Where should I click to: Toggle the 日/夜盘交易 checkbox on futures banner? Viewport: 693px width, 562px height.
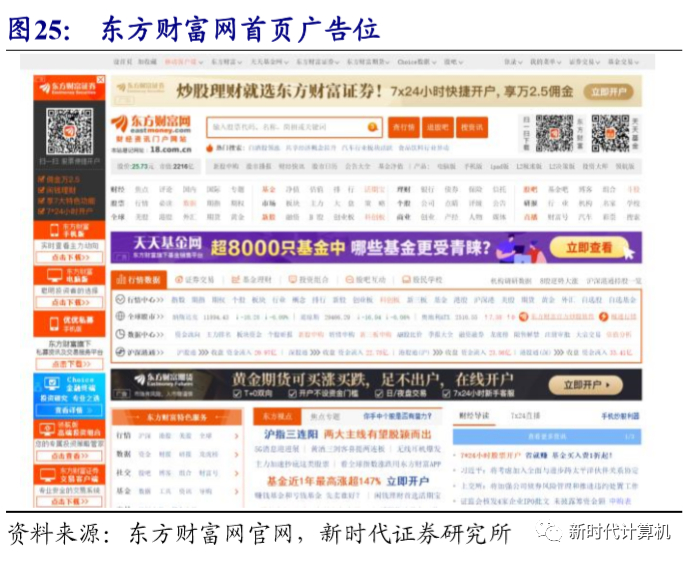(379, 393)
